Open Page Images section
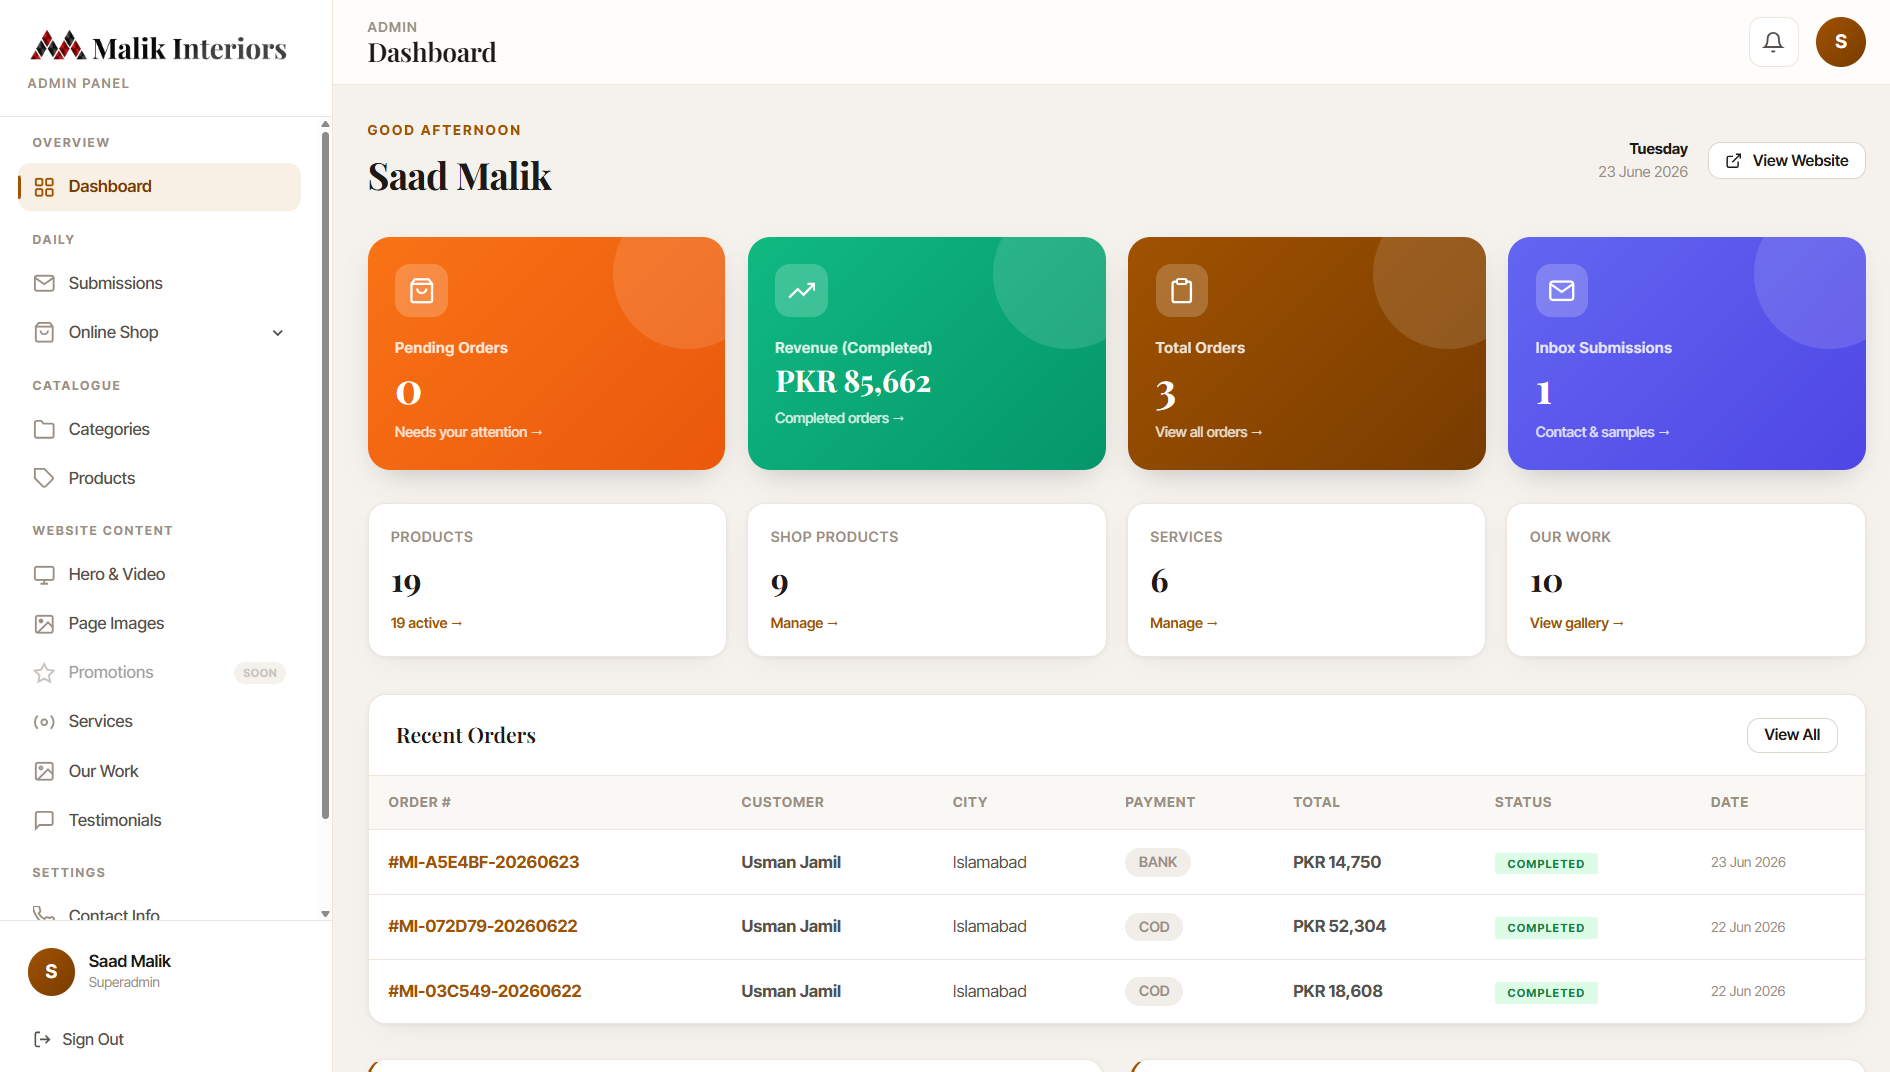The height and width of the screenshot is (1072, 1890). [x=160, y=623]
